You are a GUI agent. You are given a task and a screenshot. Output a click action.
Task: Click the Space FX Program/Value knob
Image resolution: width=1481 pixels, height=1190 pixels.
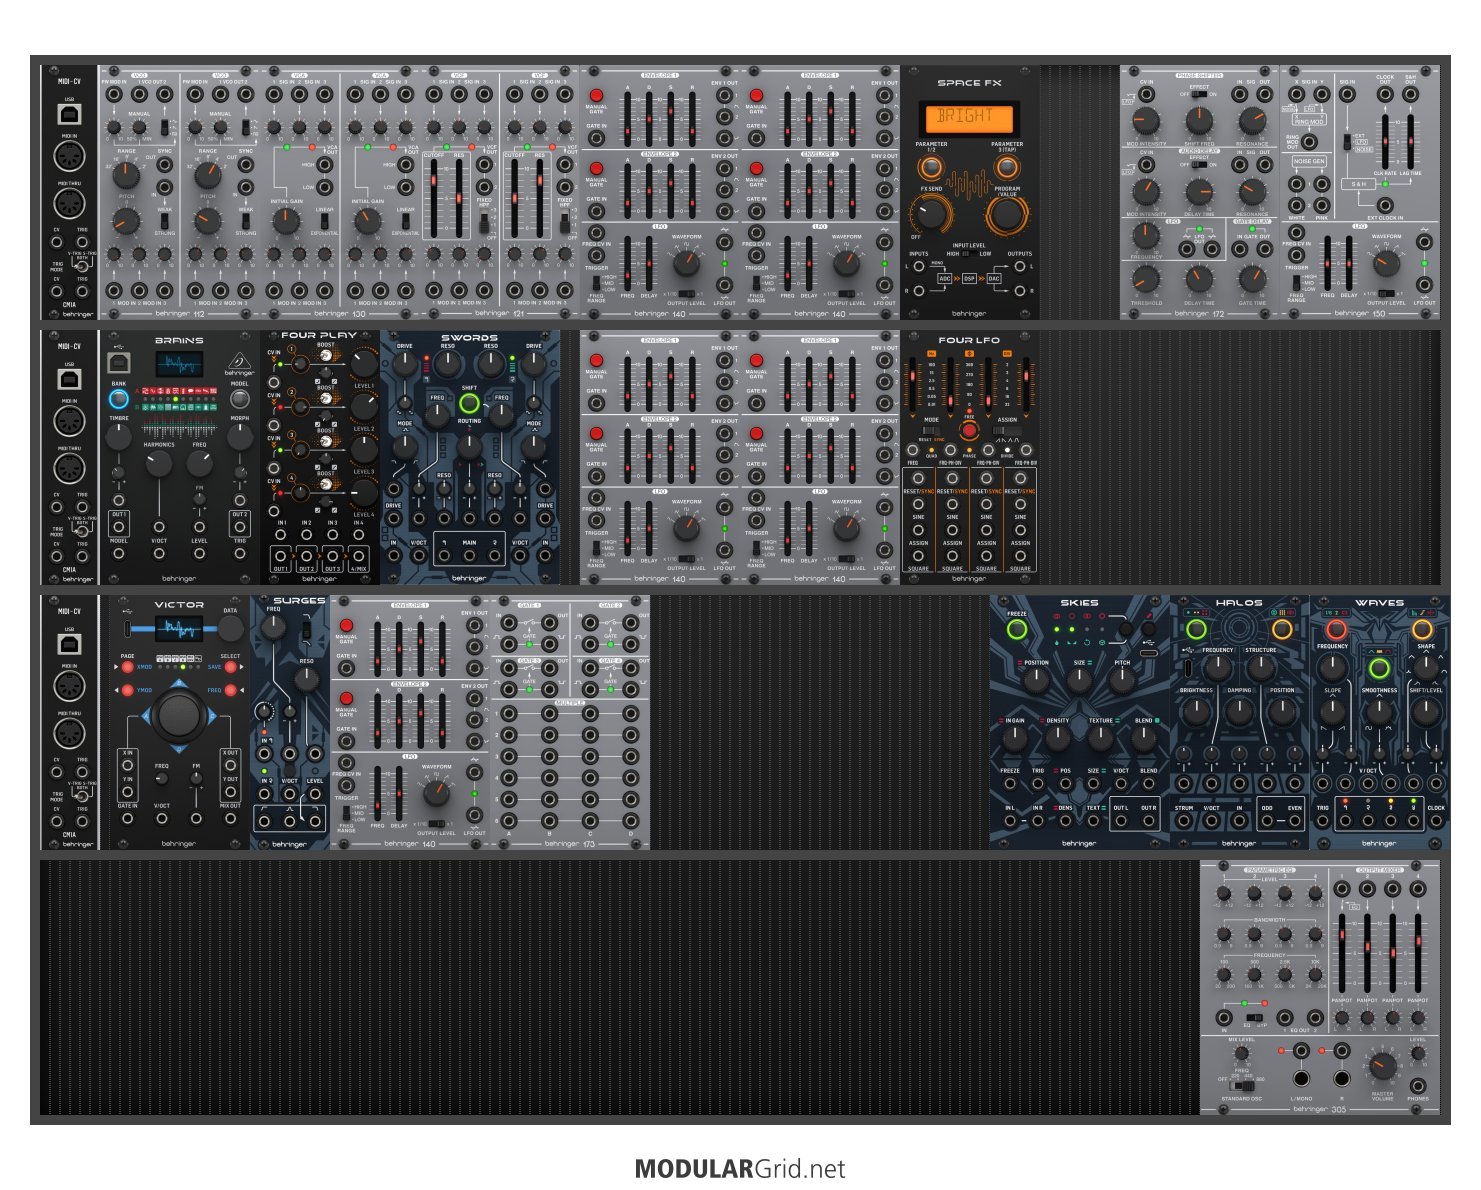click(1007, 215)
